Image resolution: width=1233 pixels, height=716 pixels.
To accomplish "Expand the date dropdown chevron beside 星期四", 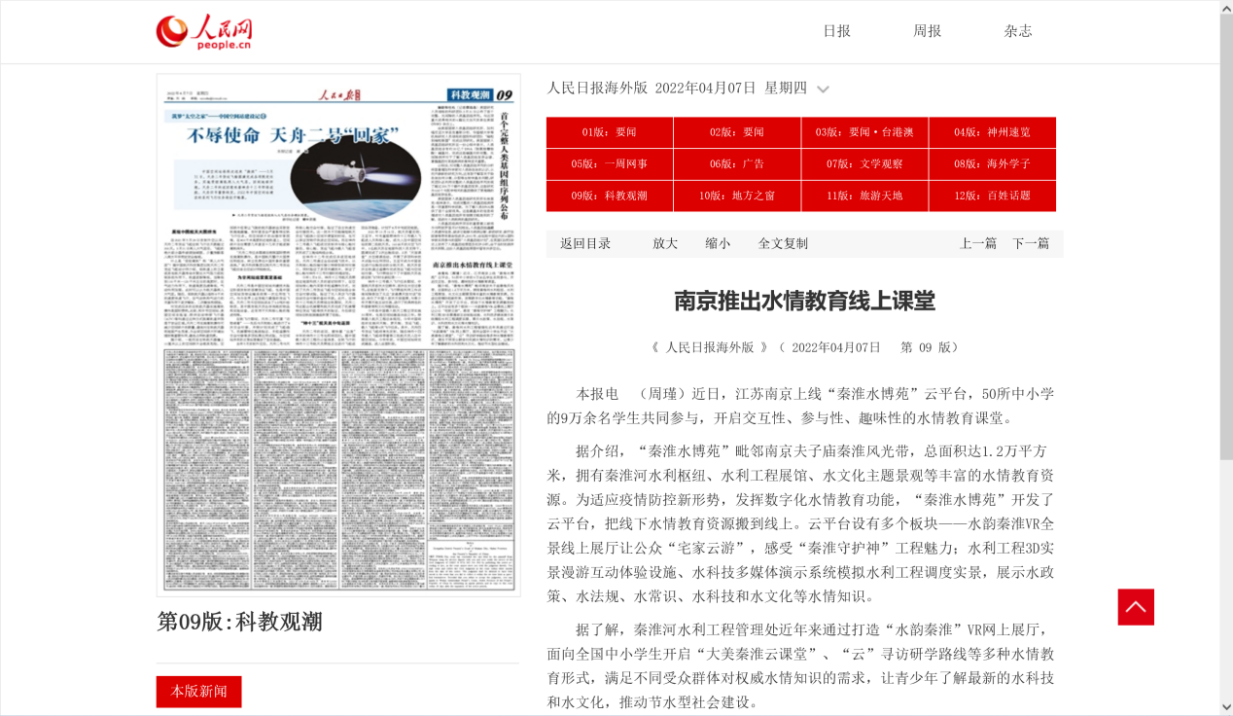I will [x=823, y=89].
